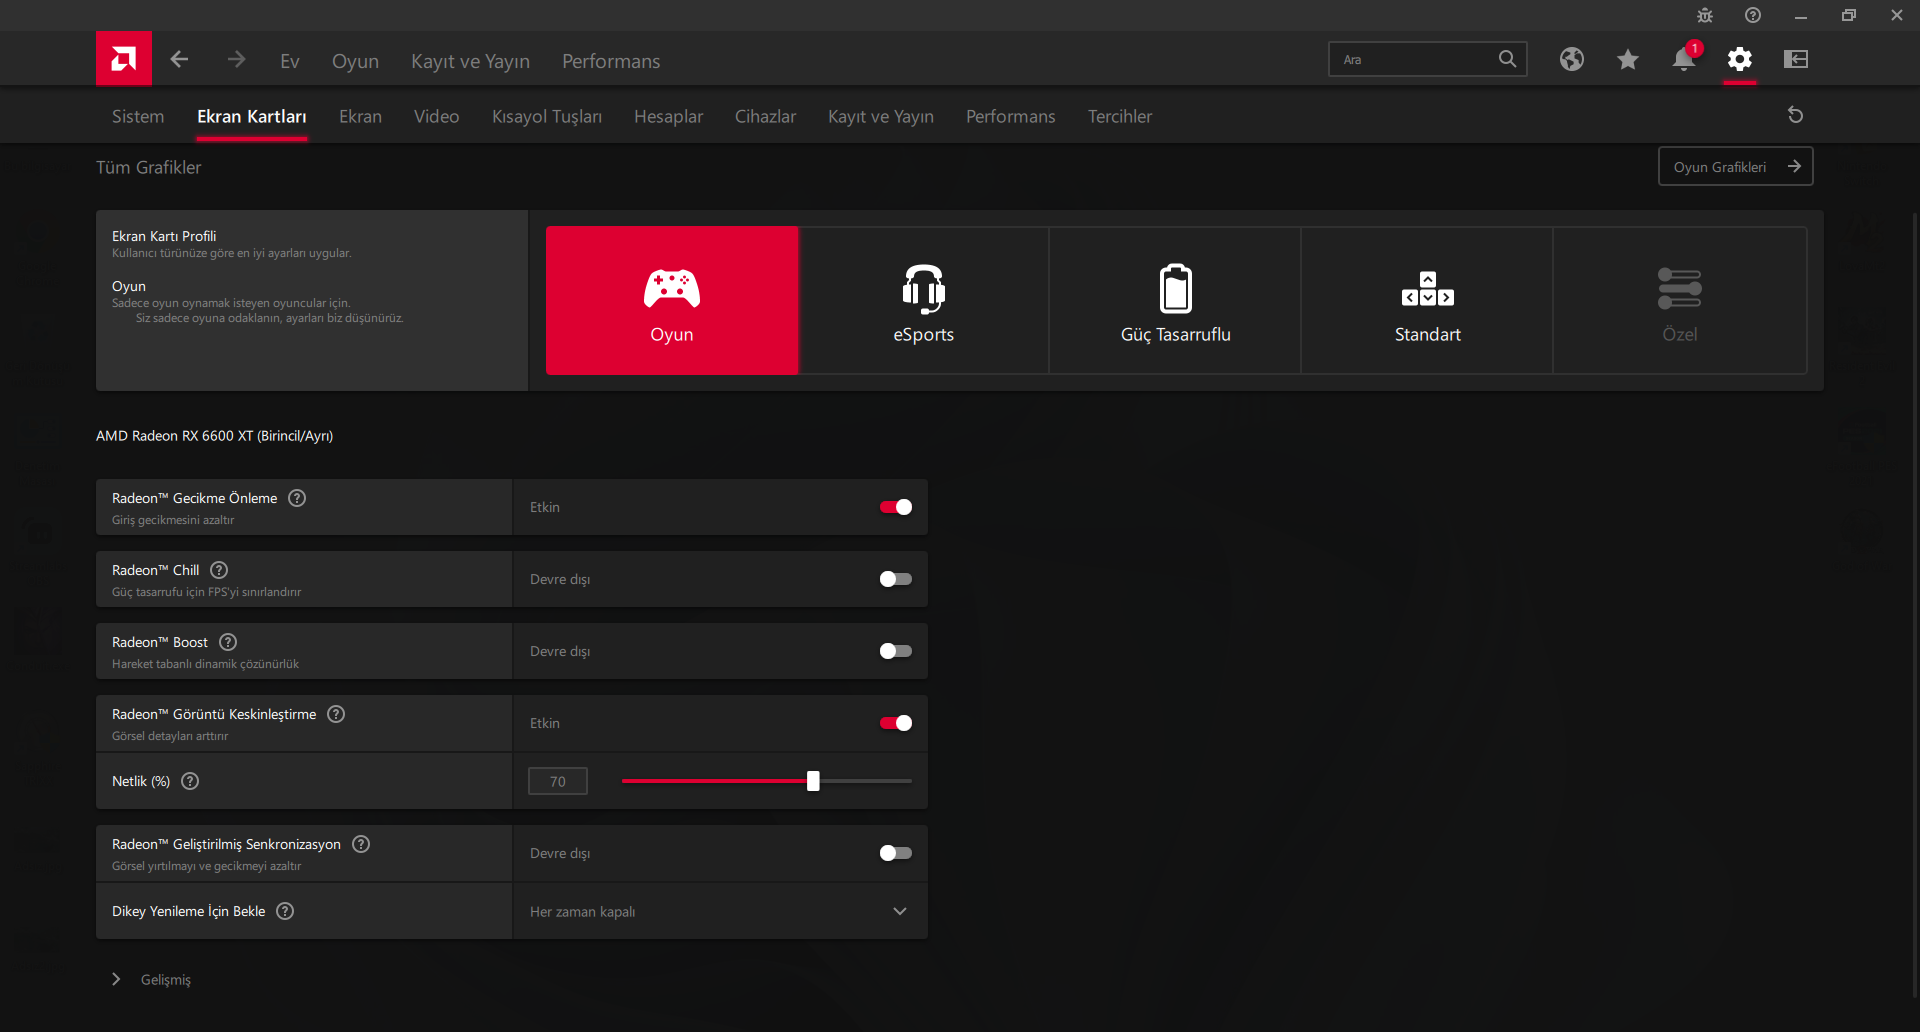Open Kayıt ve Yayın top menu
Screen dimensions: 1920x1032
coord(470,61)
